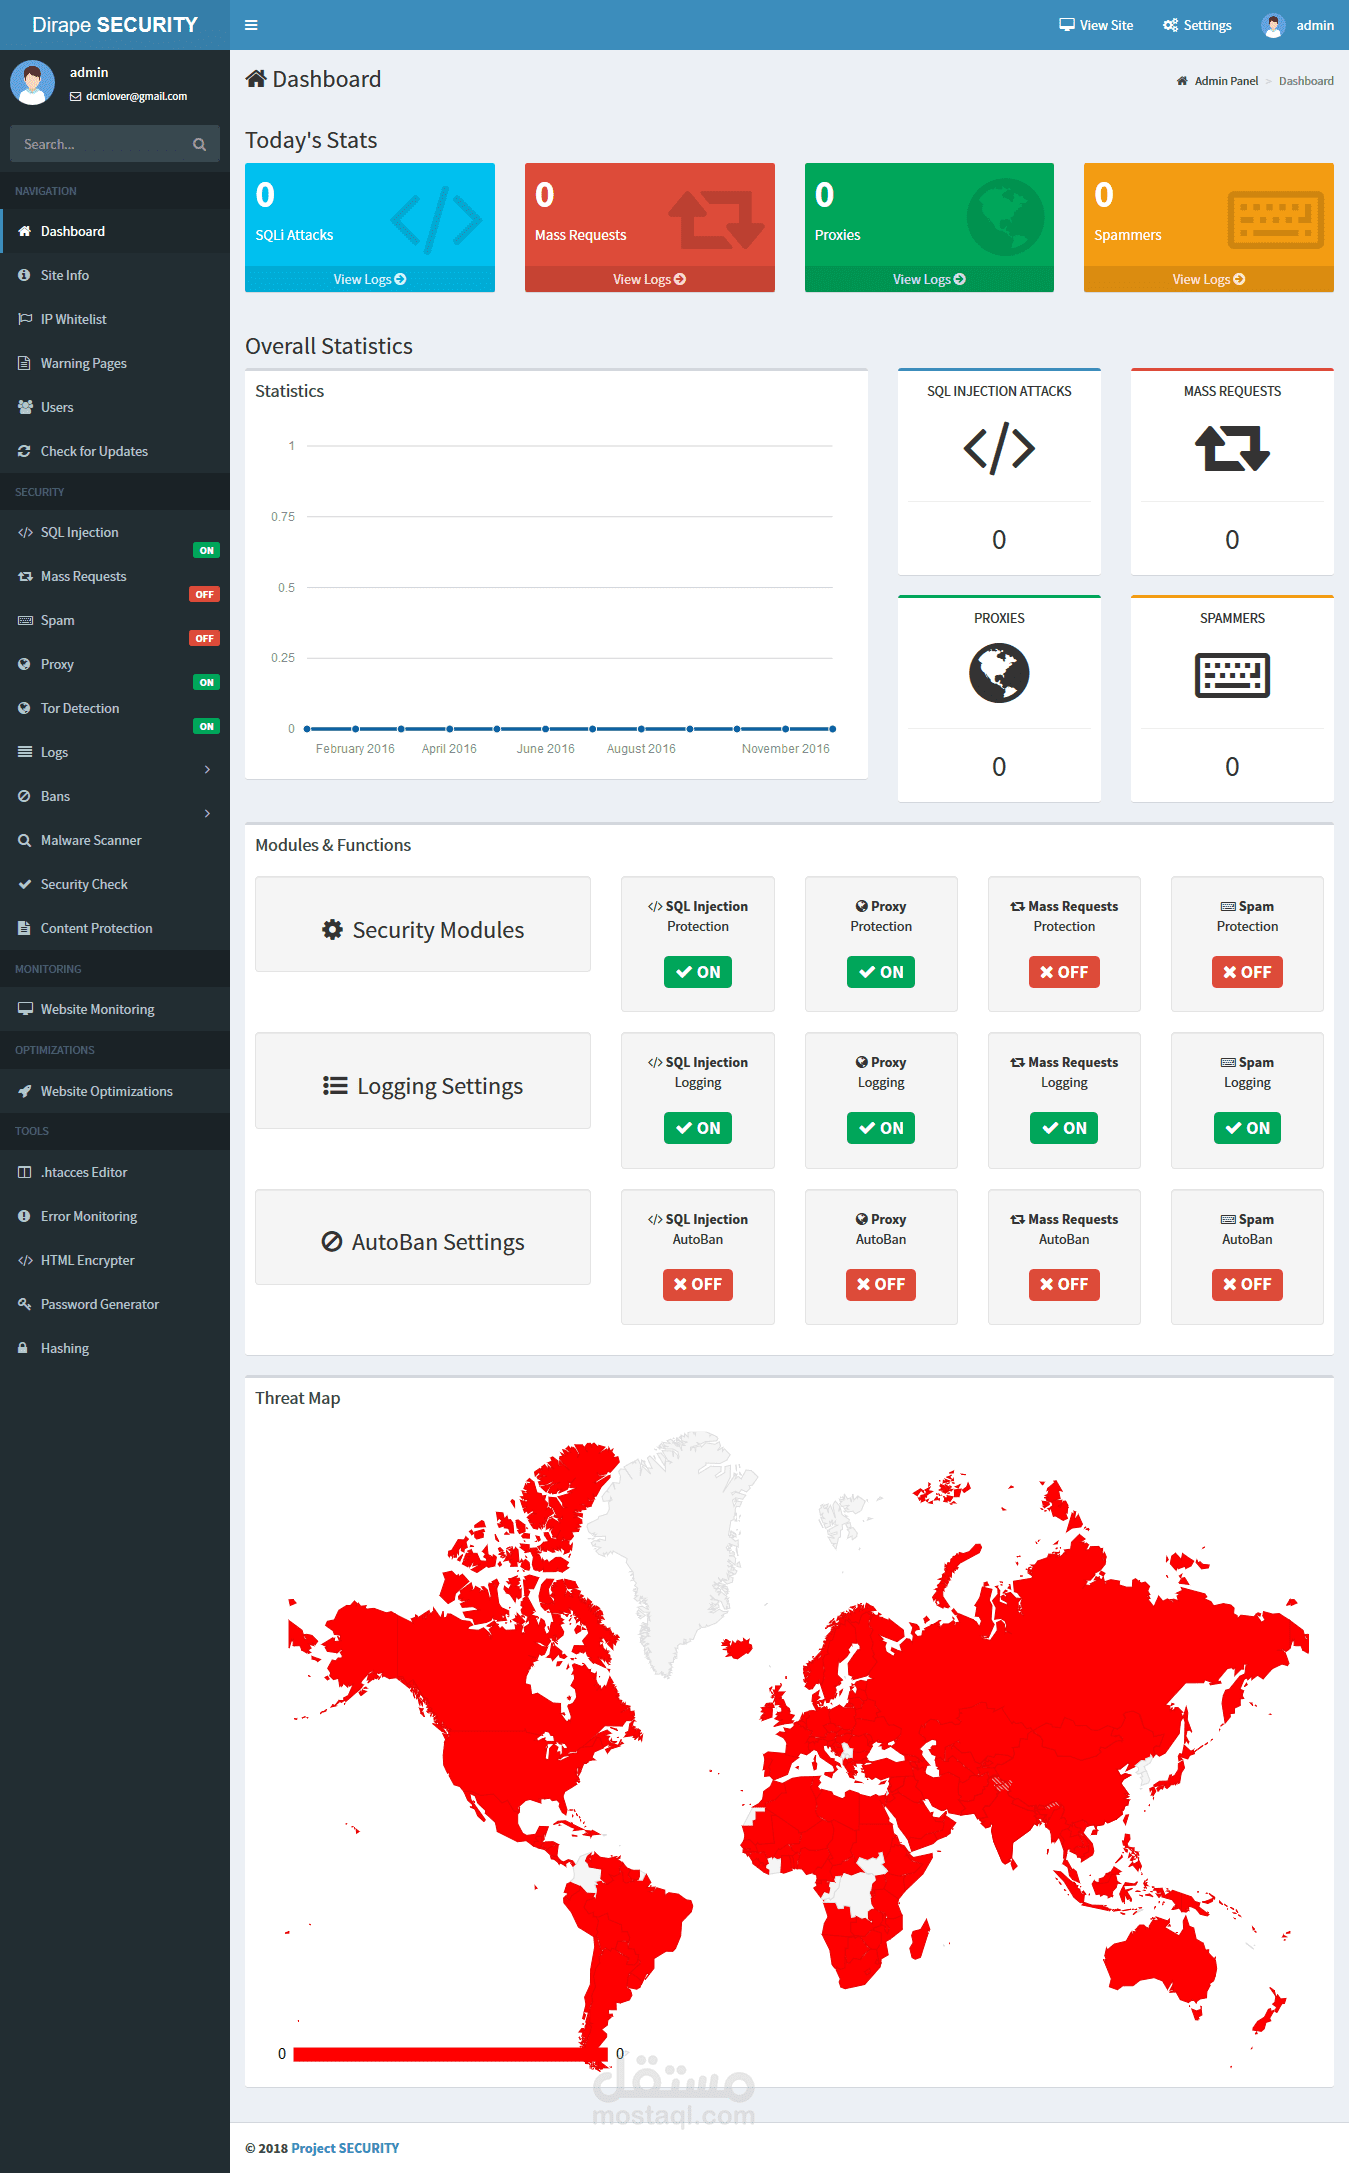Click the flag icon for IP Whitelist
The width and height of the screenshot is (1349, 2173).
pos(25,319)
